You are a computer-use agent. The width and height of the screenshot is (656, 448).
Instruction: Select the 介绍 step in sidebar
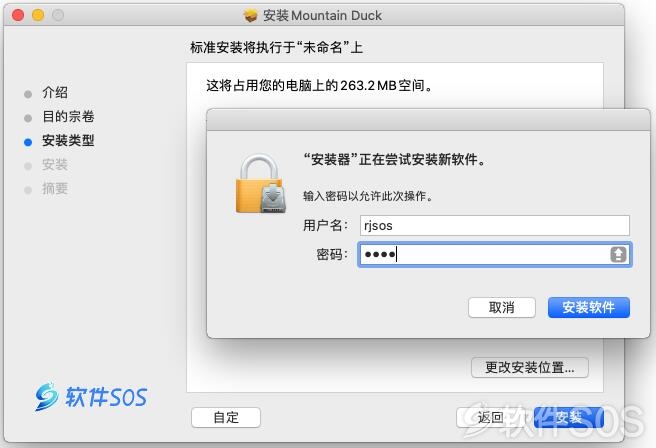55,92
